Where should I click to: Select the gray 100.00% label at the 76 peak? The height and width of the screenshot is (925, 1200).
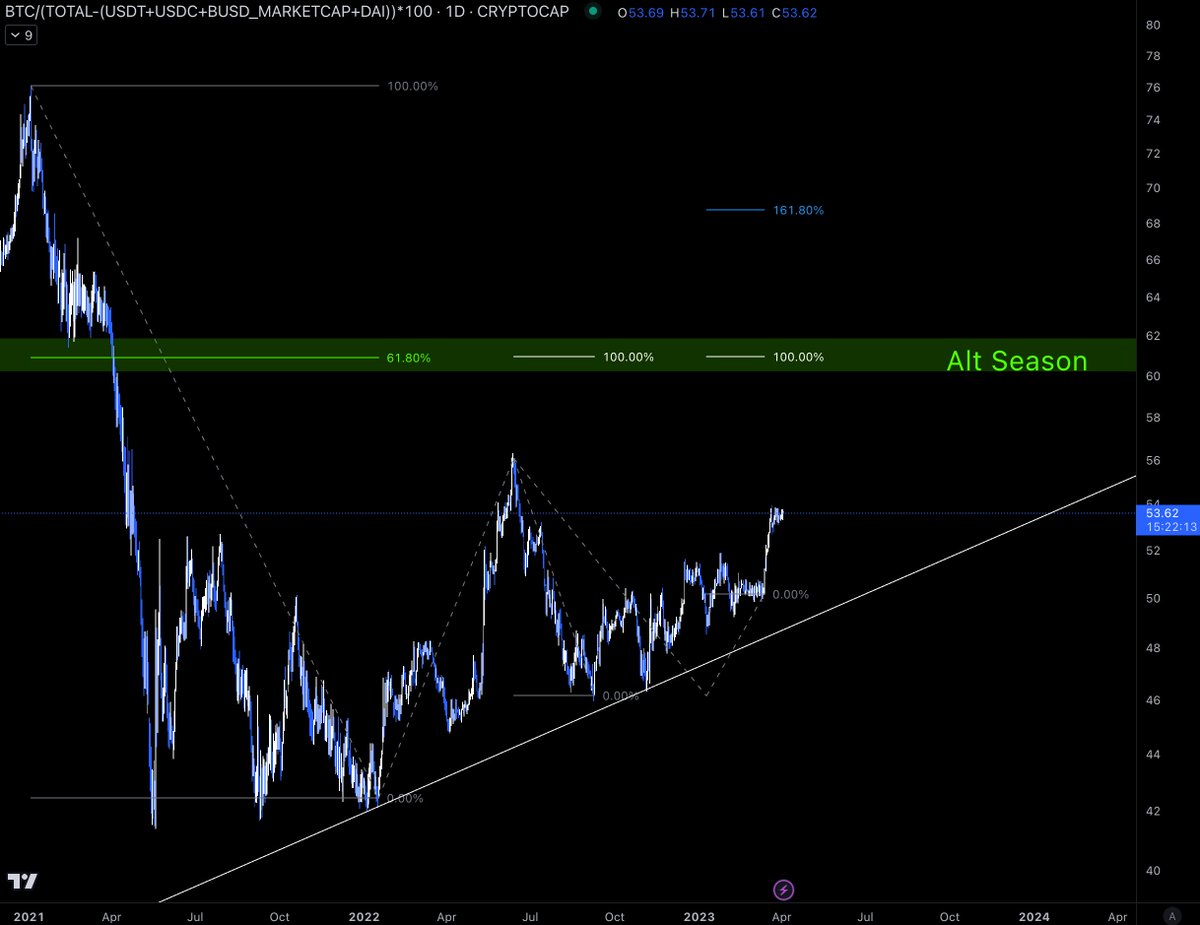pos(412,86)
